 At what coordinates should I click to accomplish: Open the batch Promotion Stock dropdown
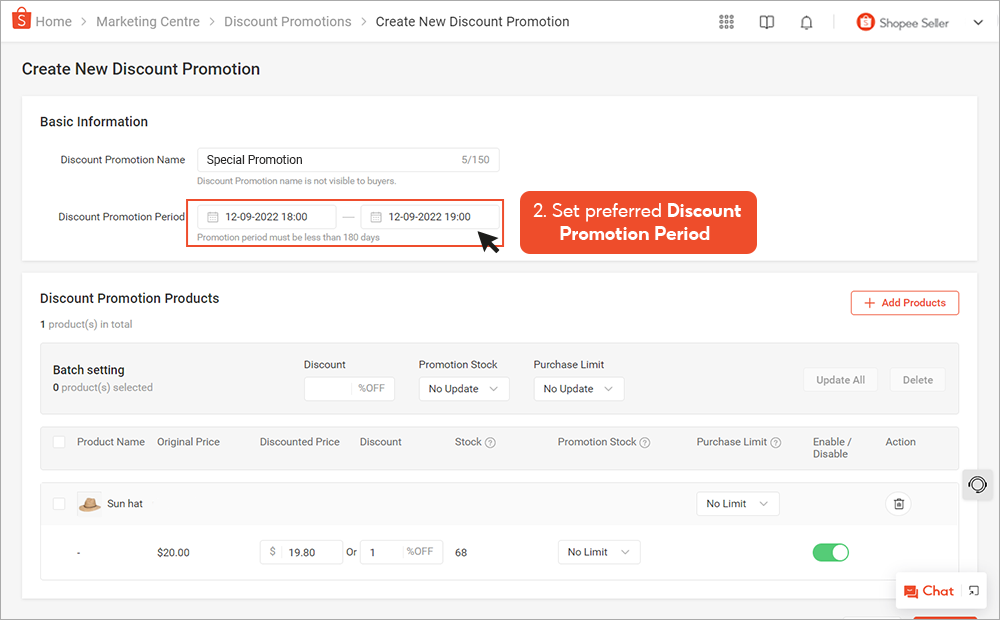point(464,388)
